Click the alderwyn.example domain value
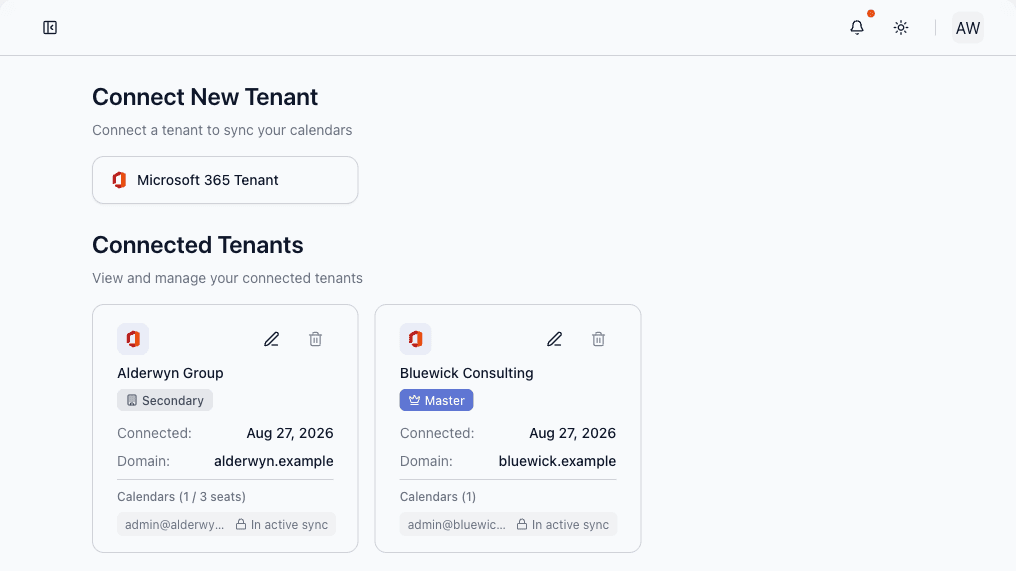 click(273, 461)
